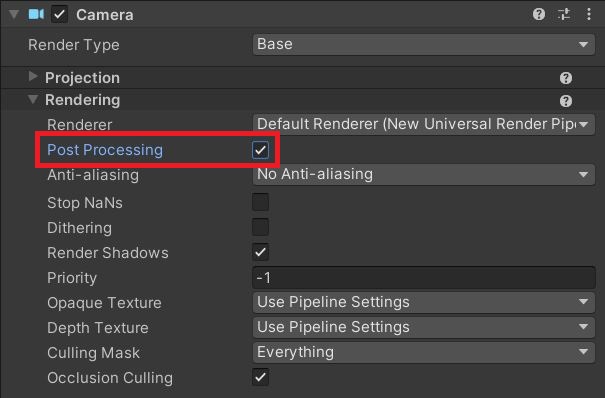The width and height of the screenshot is (605, 398).
Task: Open Camera component preset selector
Action: pyautogui.click(x=564, y=14)
